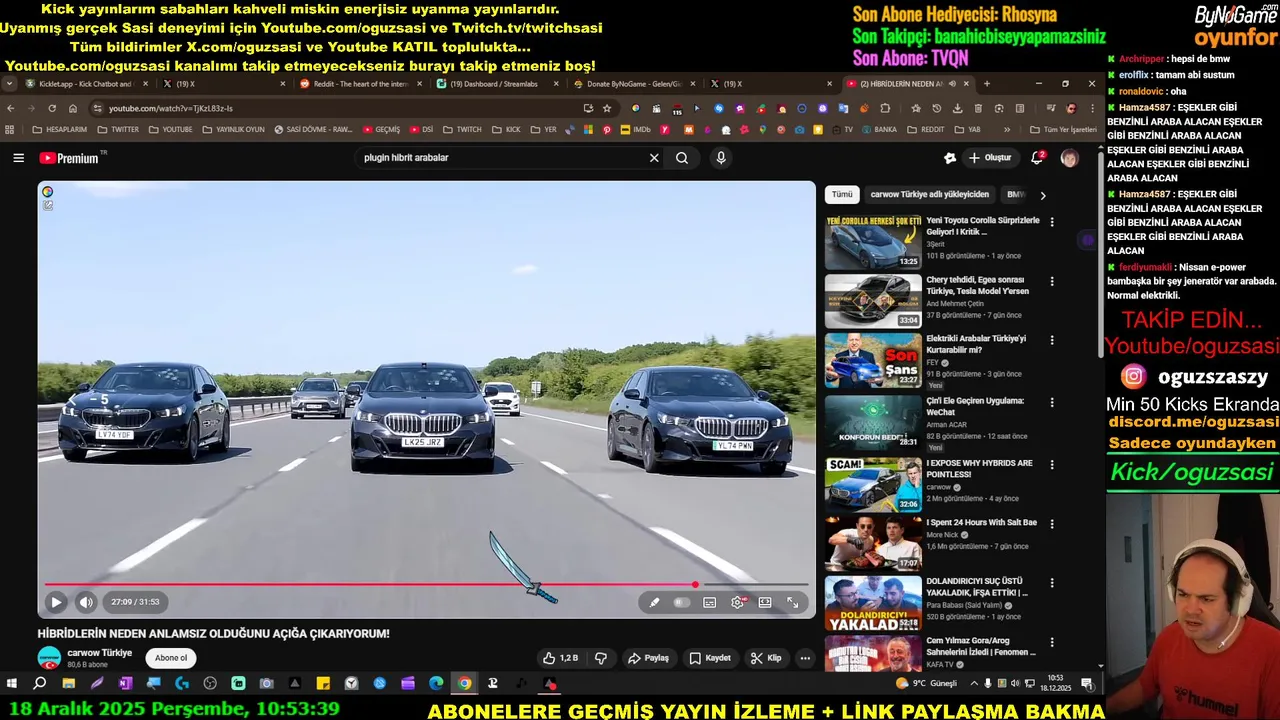The width and height of the screenshot is (1280, 720).
Task: Select the Tümü filter chip
Action: point(842,195)
